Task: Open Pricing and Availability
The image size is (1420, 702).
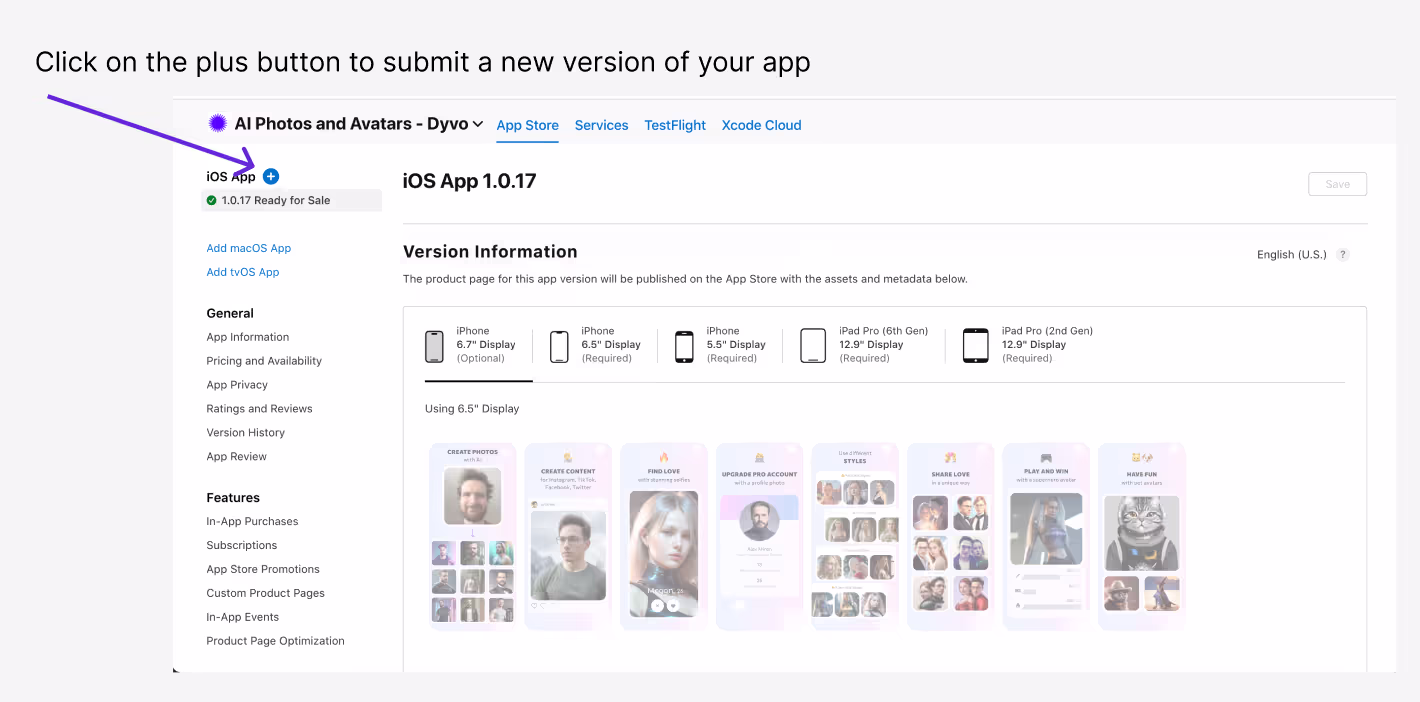Action: (x=264, y=361)
